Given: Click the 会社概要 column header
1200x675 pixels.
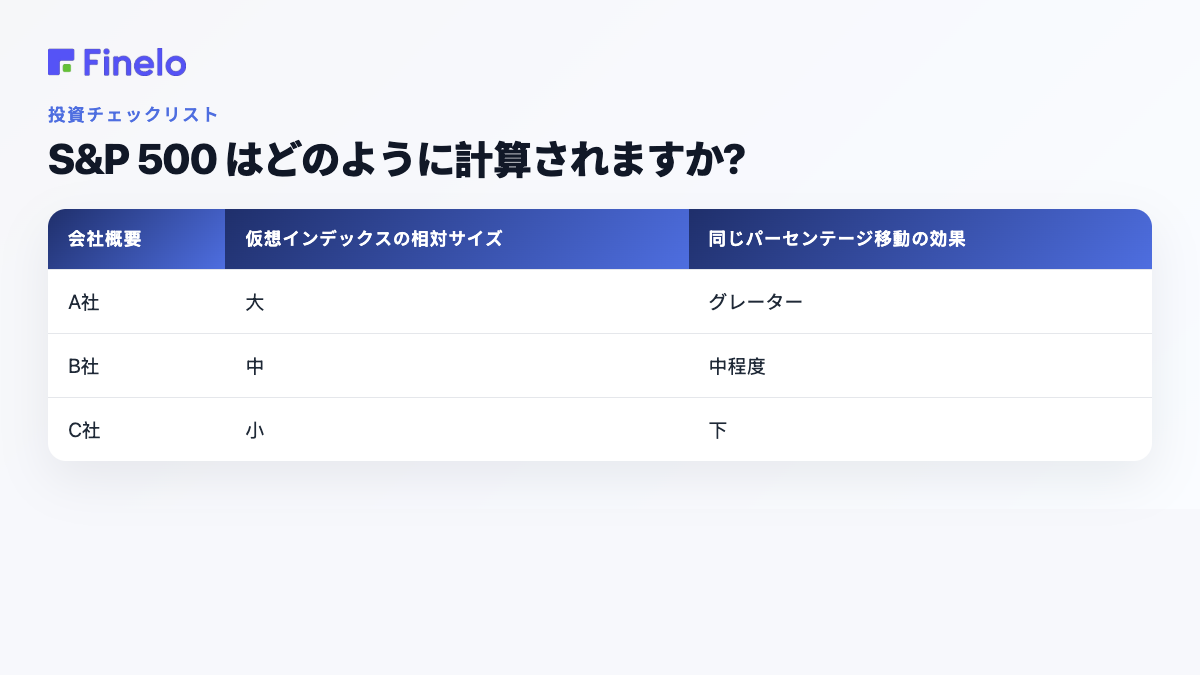Looking at the screenshot, I should click(136, 239).
